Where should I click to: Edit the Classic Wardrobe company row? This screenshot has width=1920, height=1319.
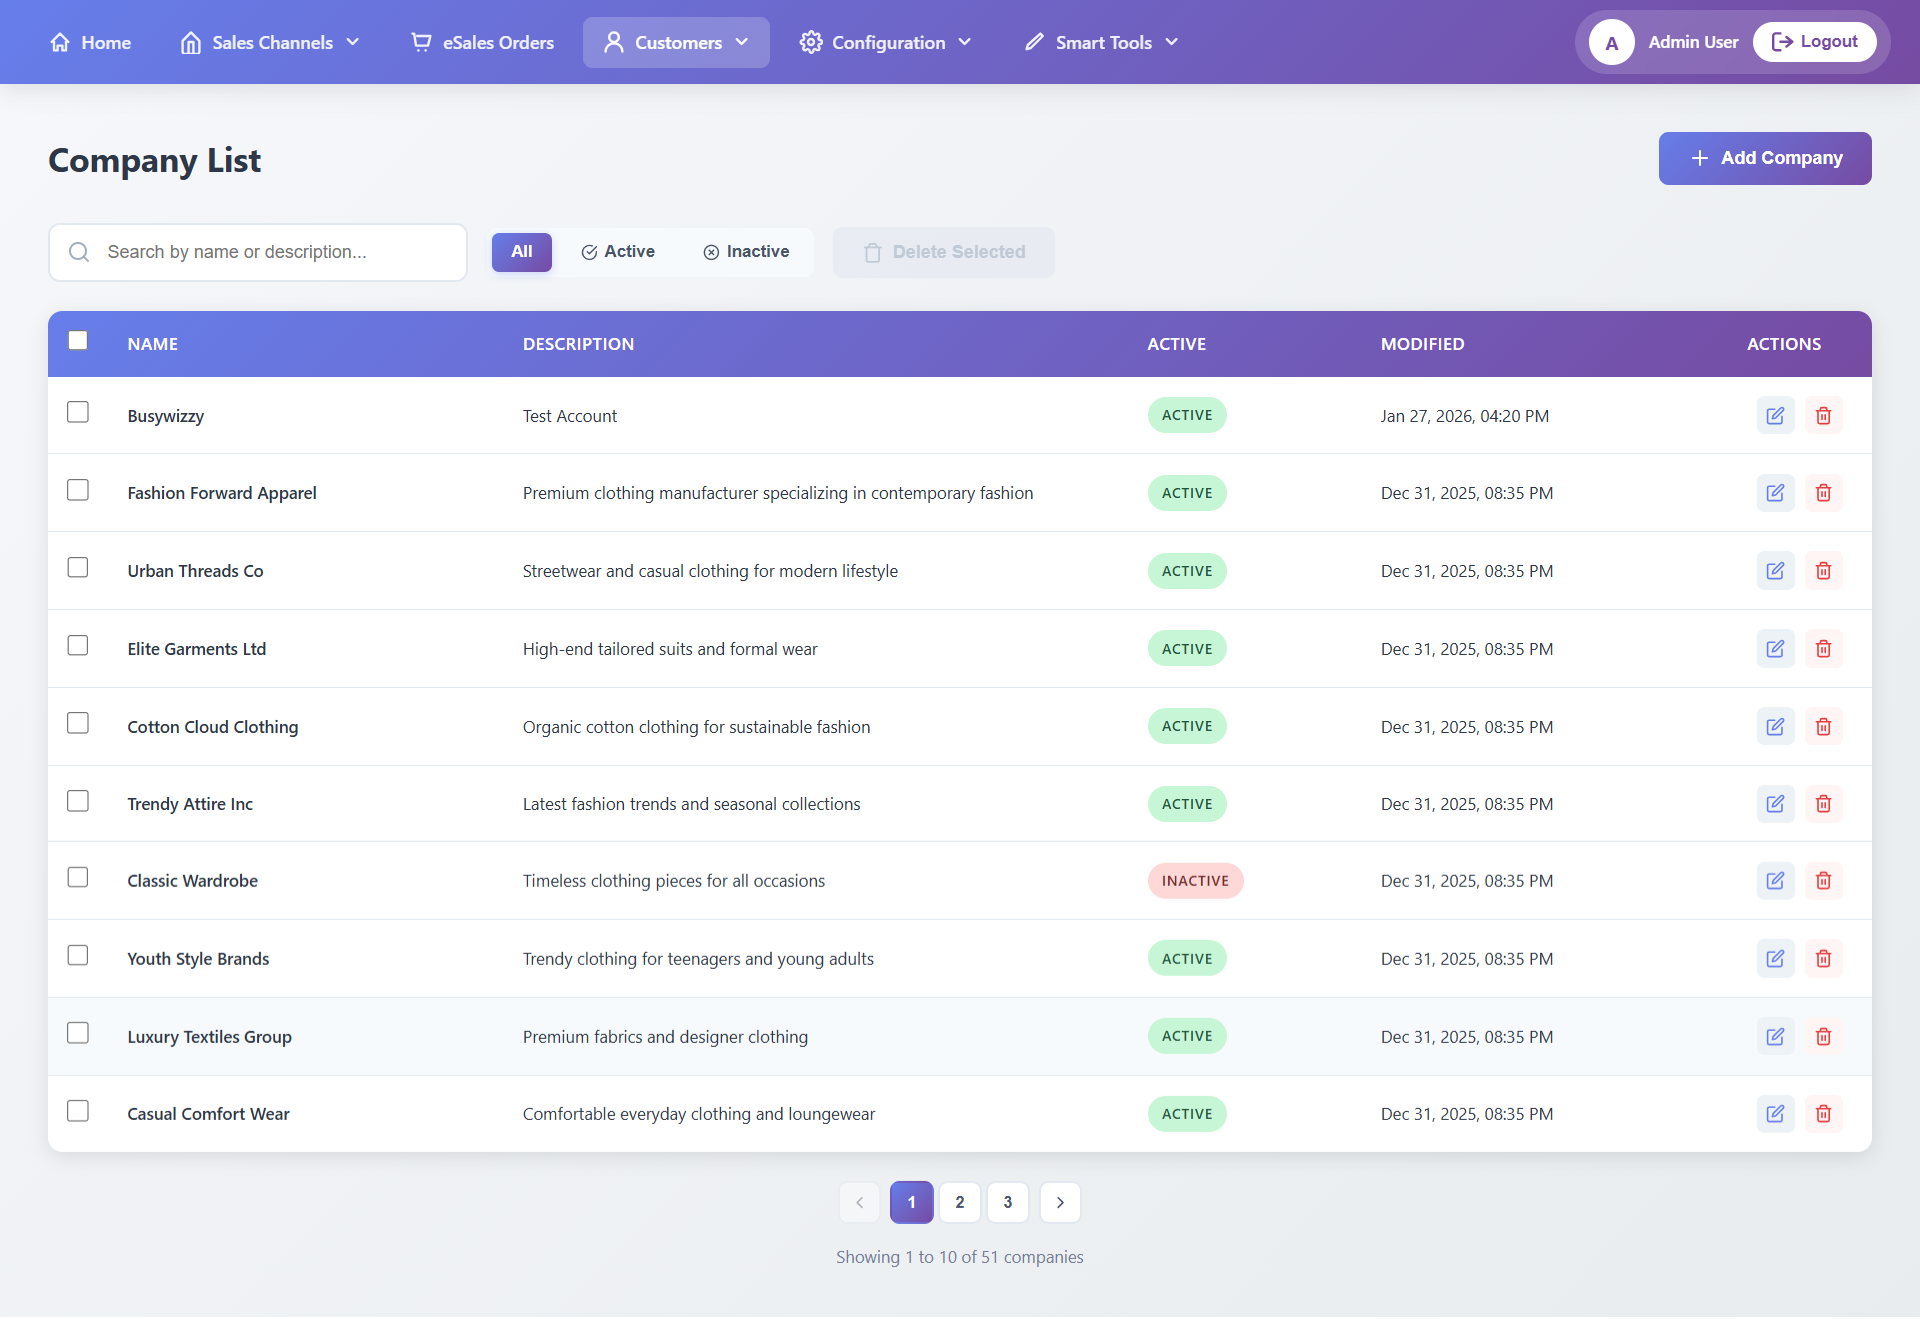pyautogui.click(x=1775, y=881)
